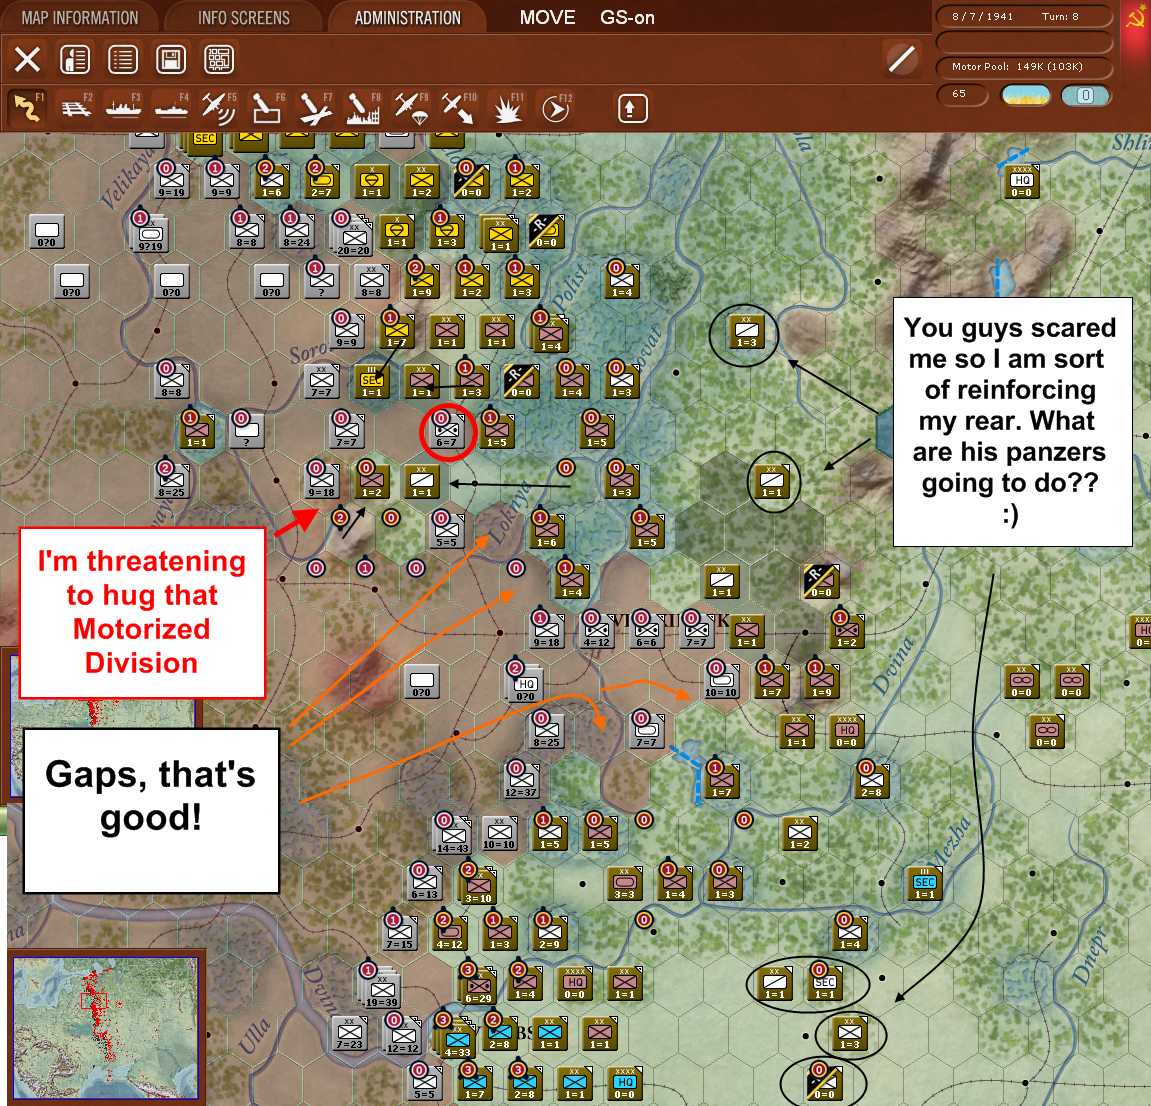Select the German HQ 0?0 counter
Viewport: 1151px width, 1106px height.
click(x=524, y=684)
